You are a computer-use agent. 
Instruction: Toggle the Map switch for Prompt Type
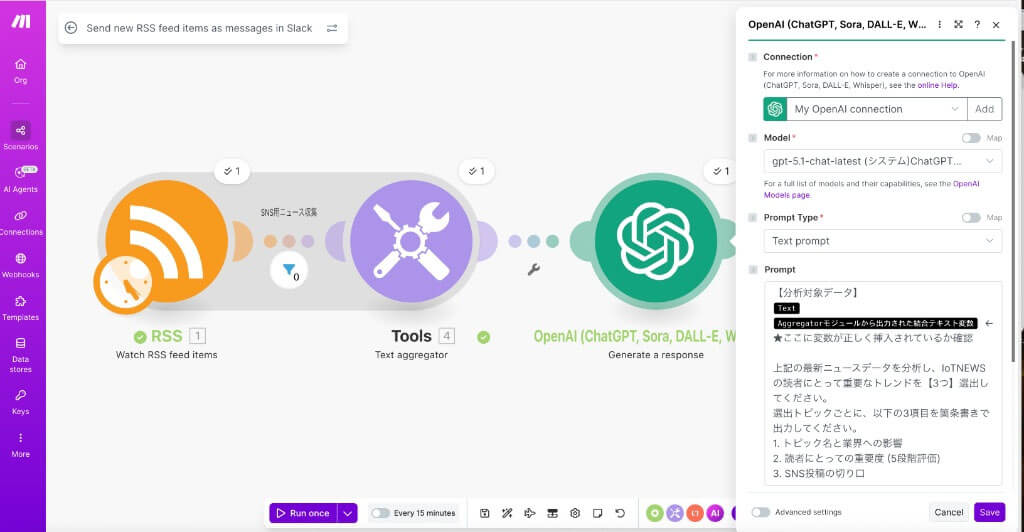coord(970,217)
